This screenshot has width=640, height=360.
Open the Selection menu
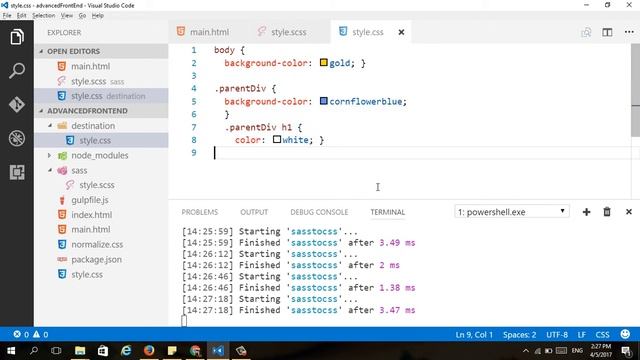43,16
